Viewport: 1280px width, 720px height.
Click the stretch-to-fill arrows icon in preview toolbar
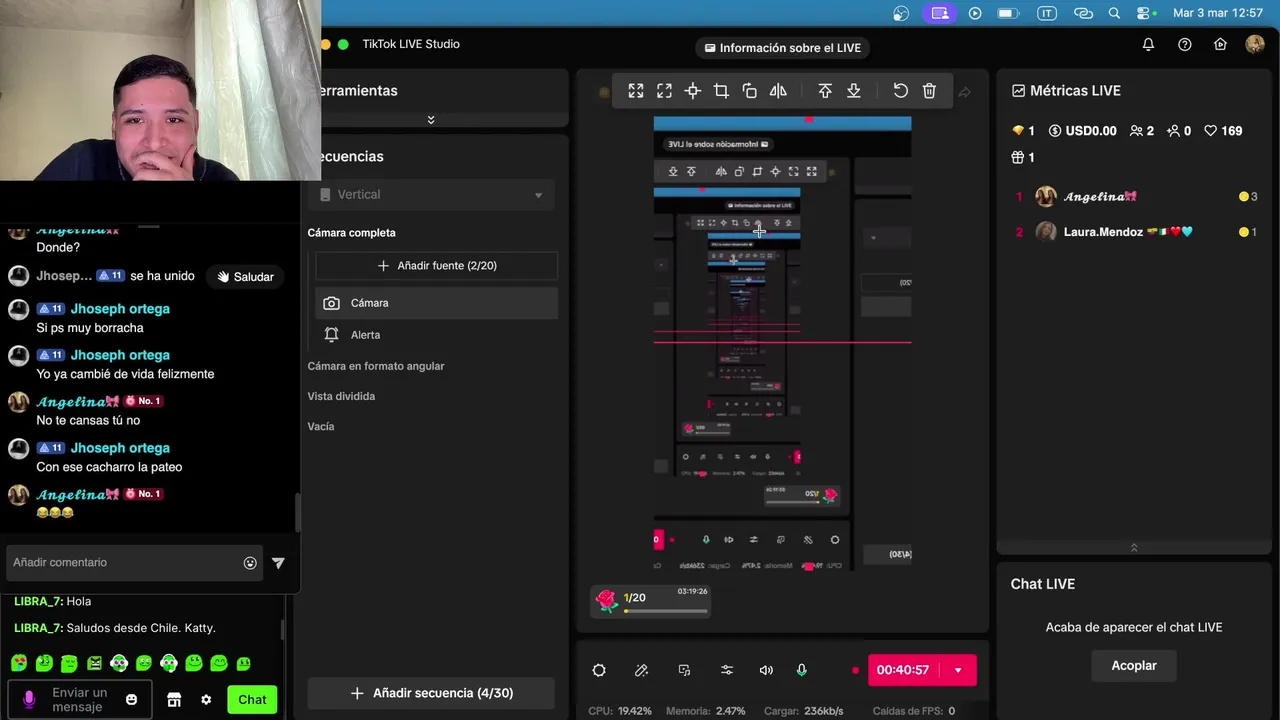pyautogui.click(x=636, y=91)
